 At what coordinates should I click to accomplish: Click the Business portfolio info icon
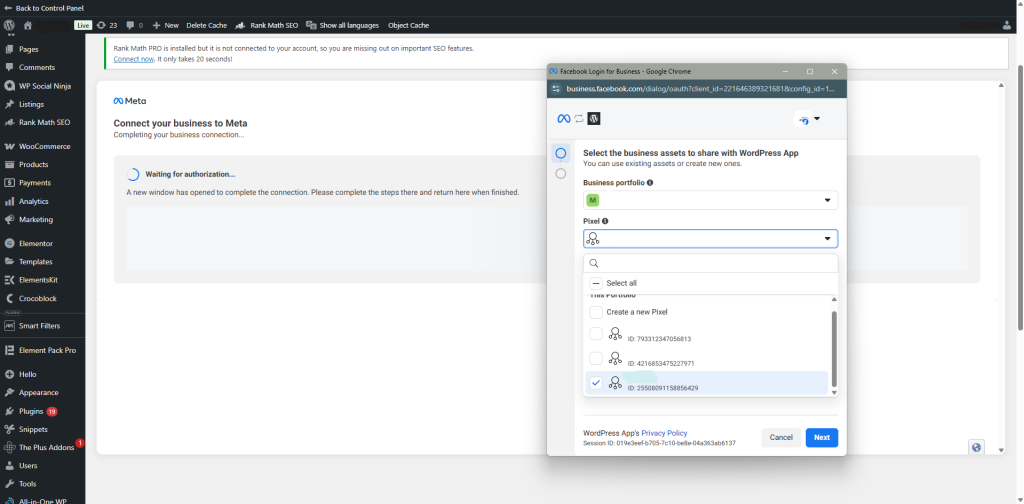[650, 183]
